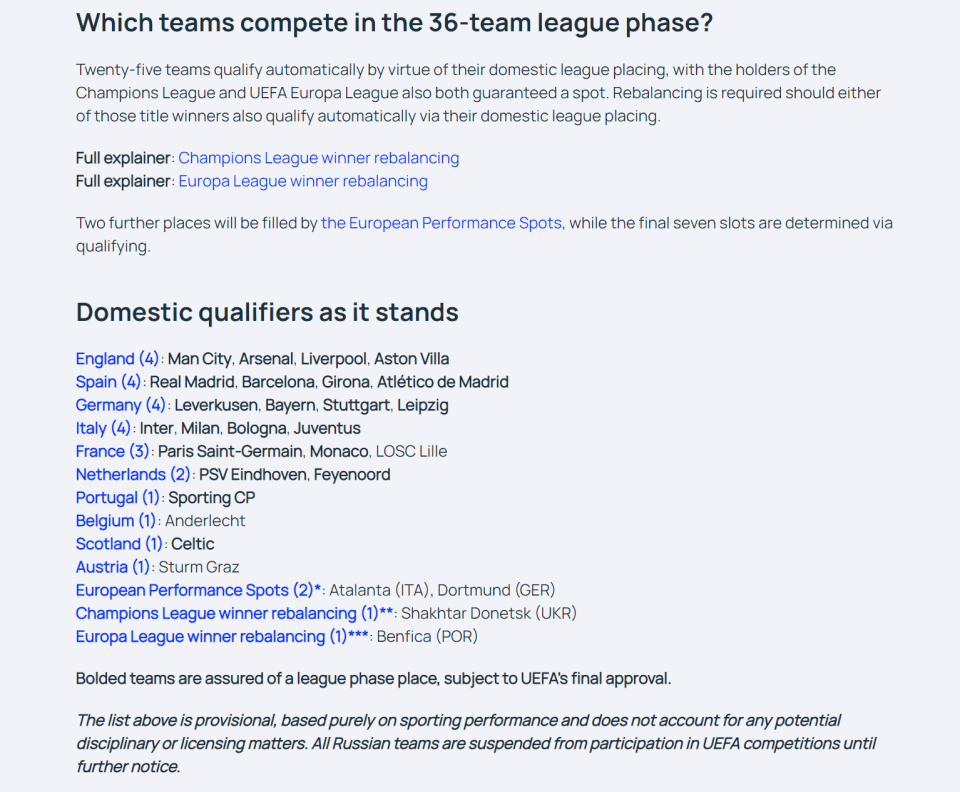Click the Domestic qualifiers as it stands heading
This screenshot has height=792, width=960.
pyautogui.click(x=267, y=312)
